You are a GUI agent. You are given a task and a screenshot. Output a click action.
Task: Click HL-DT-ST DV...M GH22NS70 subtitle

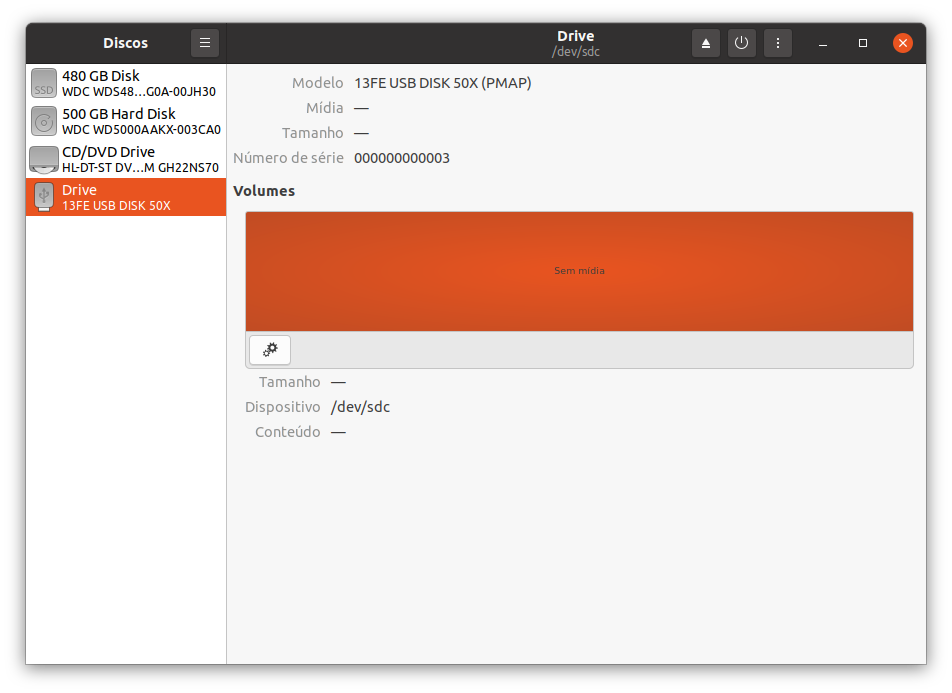tap(140, 168)
